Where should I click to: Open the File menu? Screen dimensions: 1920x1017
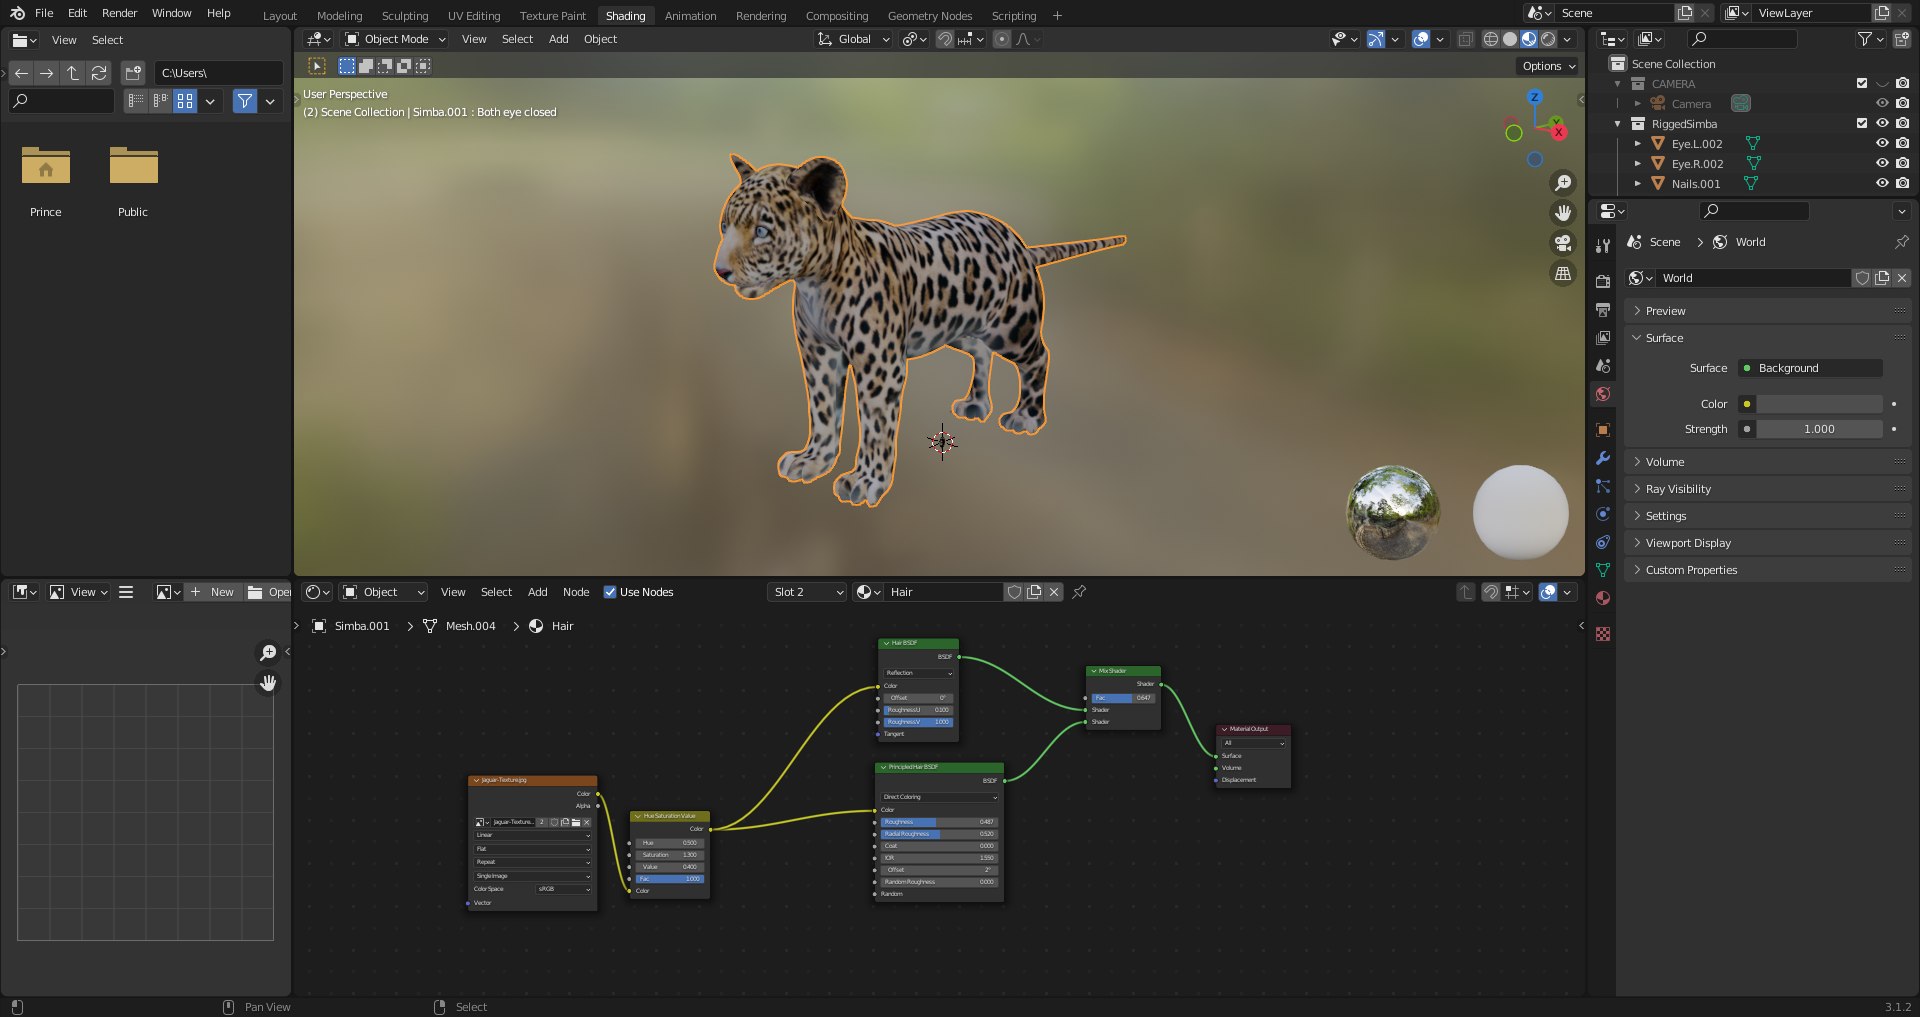click(44, 13)
